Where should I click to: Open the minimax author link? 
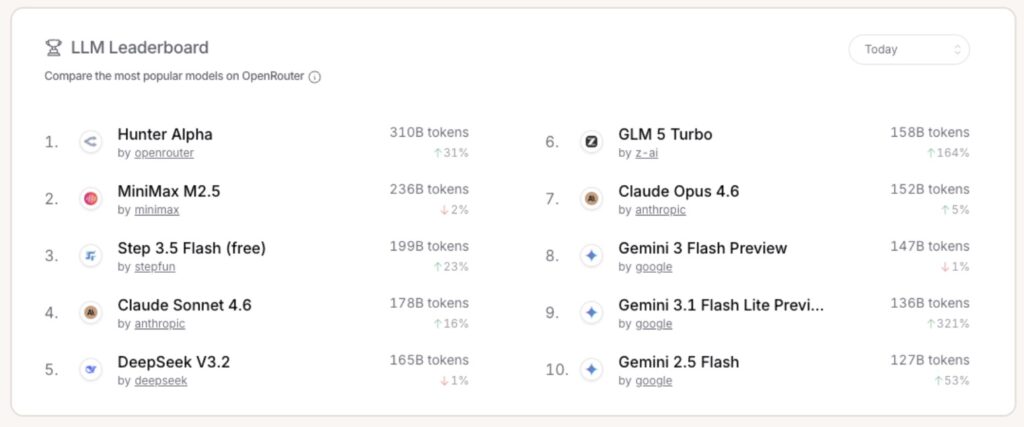point(159,211)
